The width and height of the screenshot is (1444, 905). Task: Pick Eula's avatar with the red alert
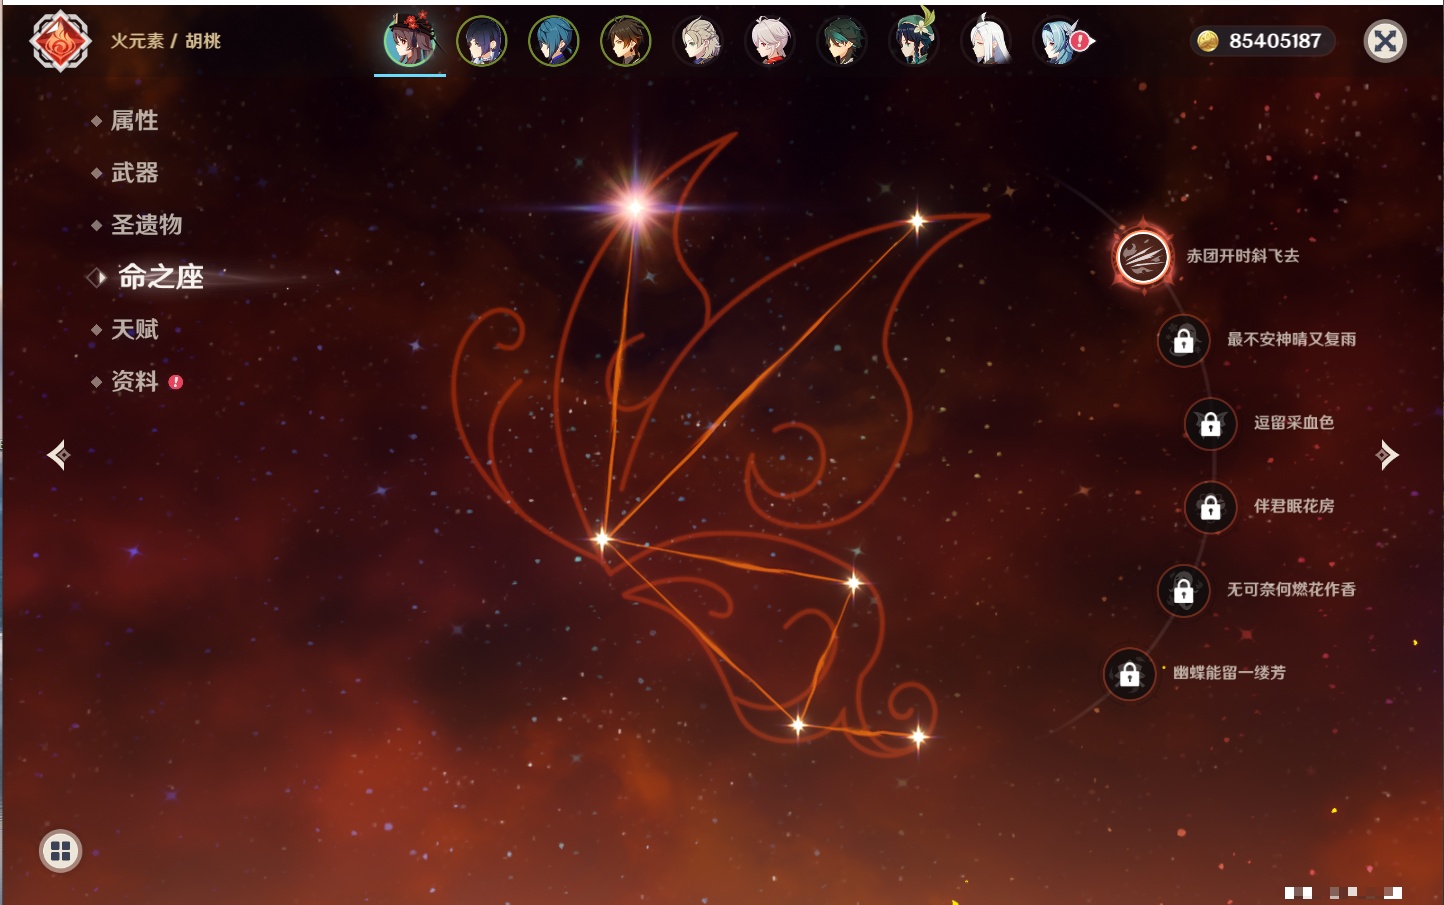[1060, 41]
